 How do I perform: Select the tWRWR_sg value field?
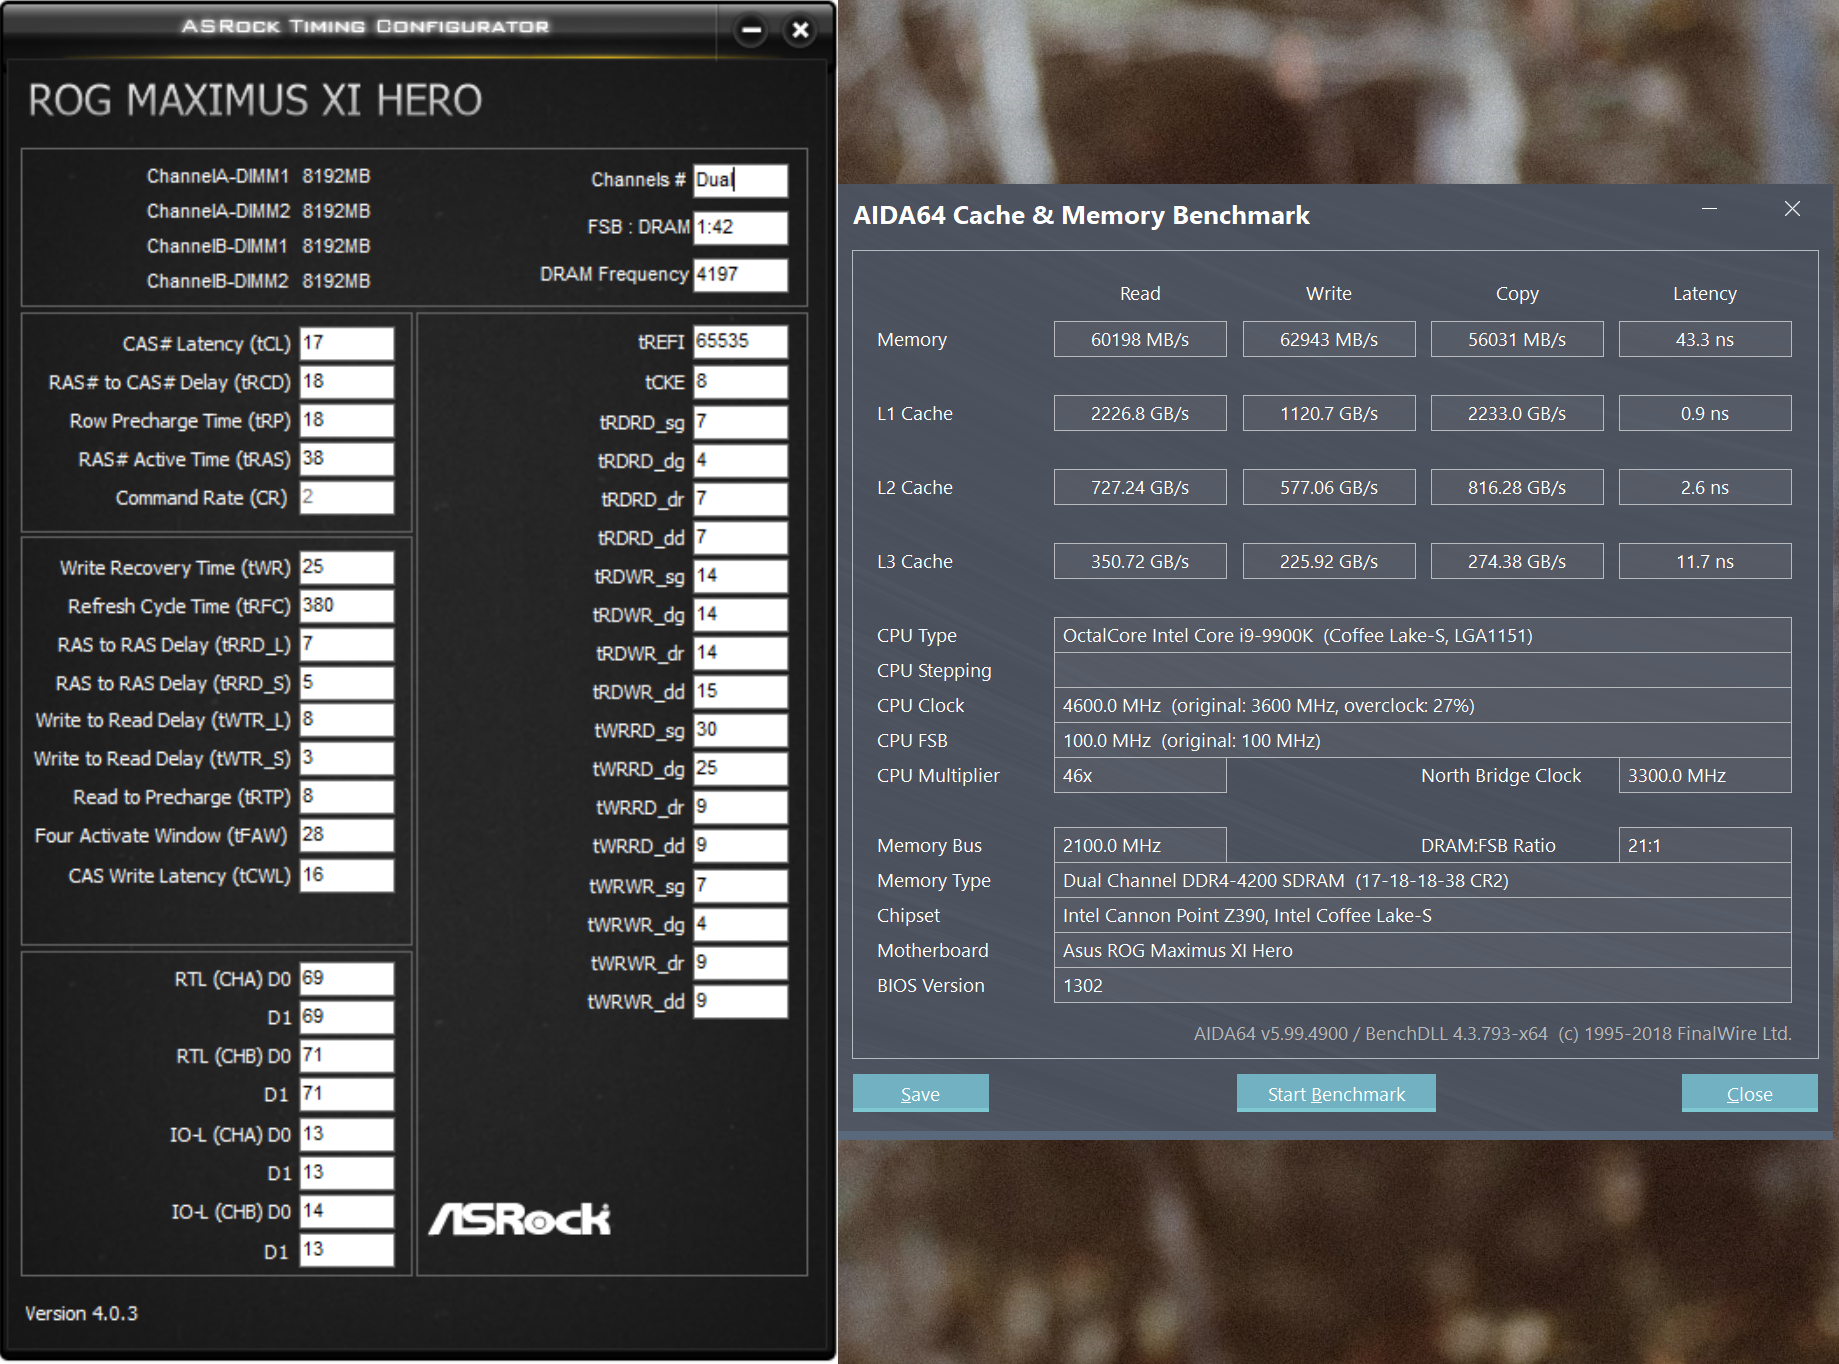[740, 886]
